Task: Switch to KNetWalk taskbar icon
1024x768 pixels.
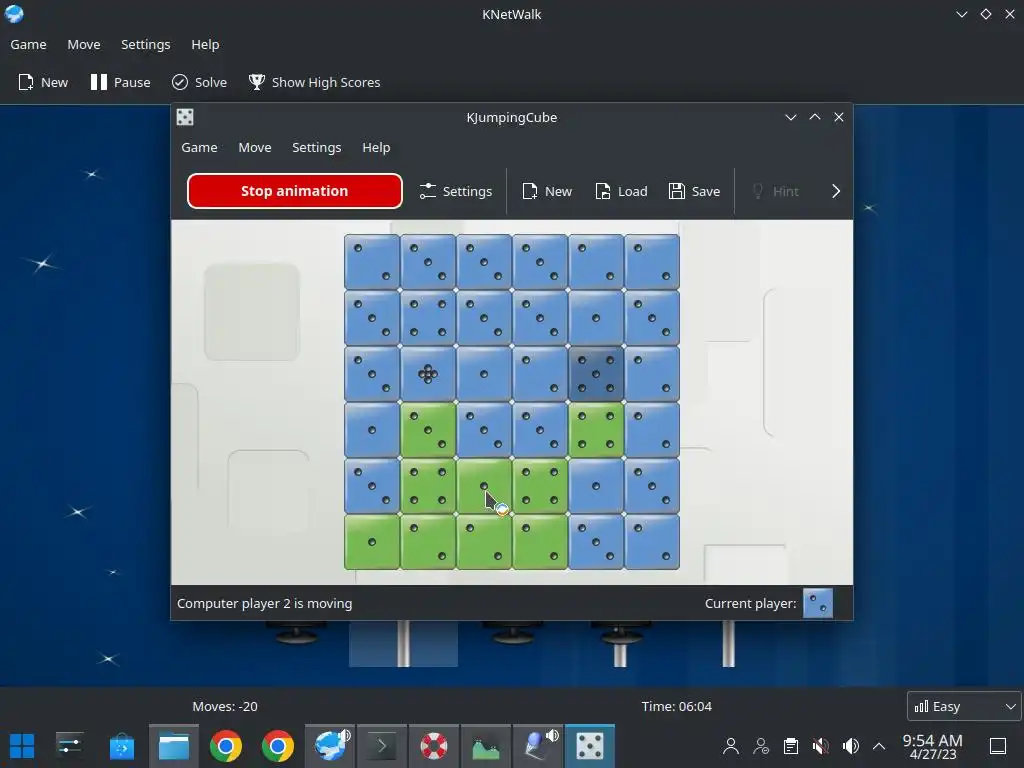Action: click(x=330, y=746)
